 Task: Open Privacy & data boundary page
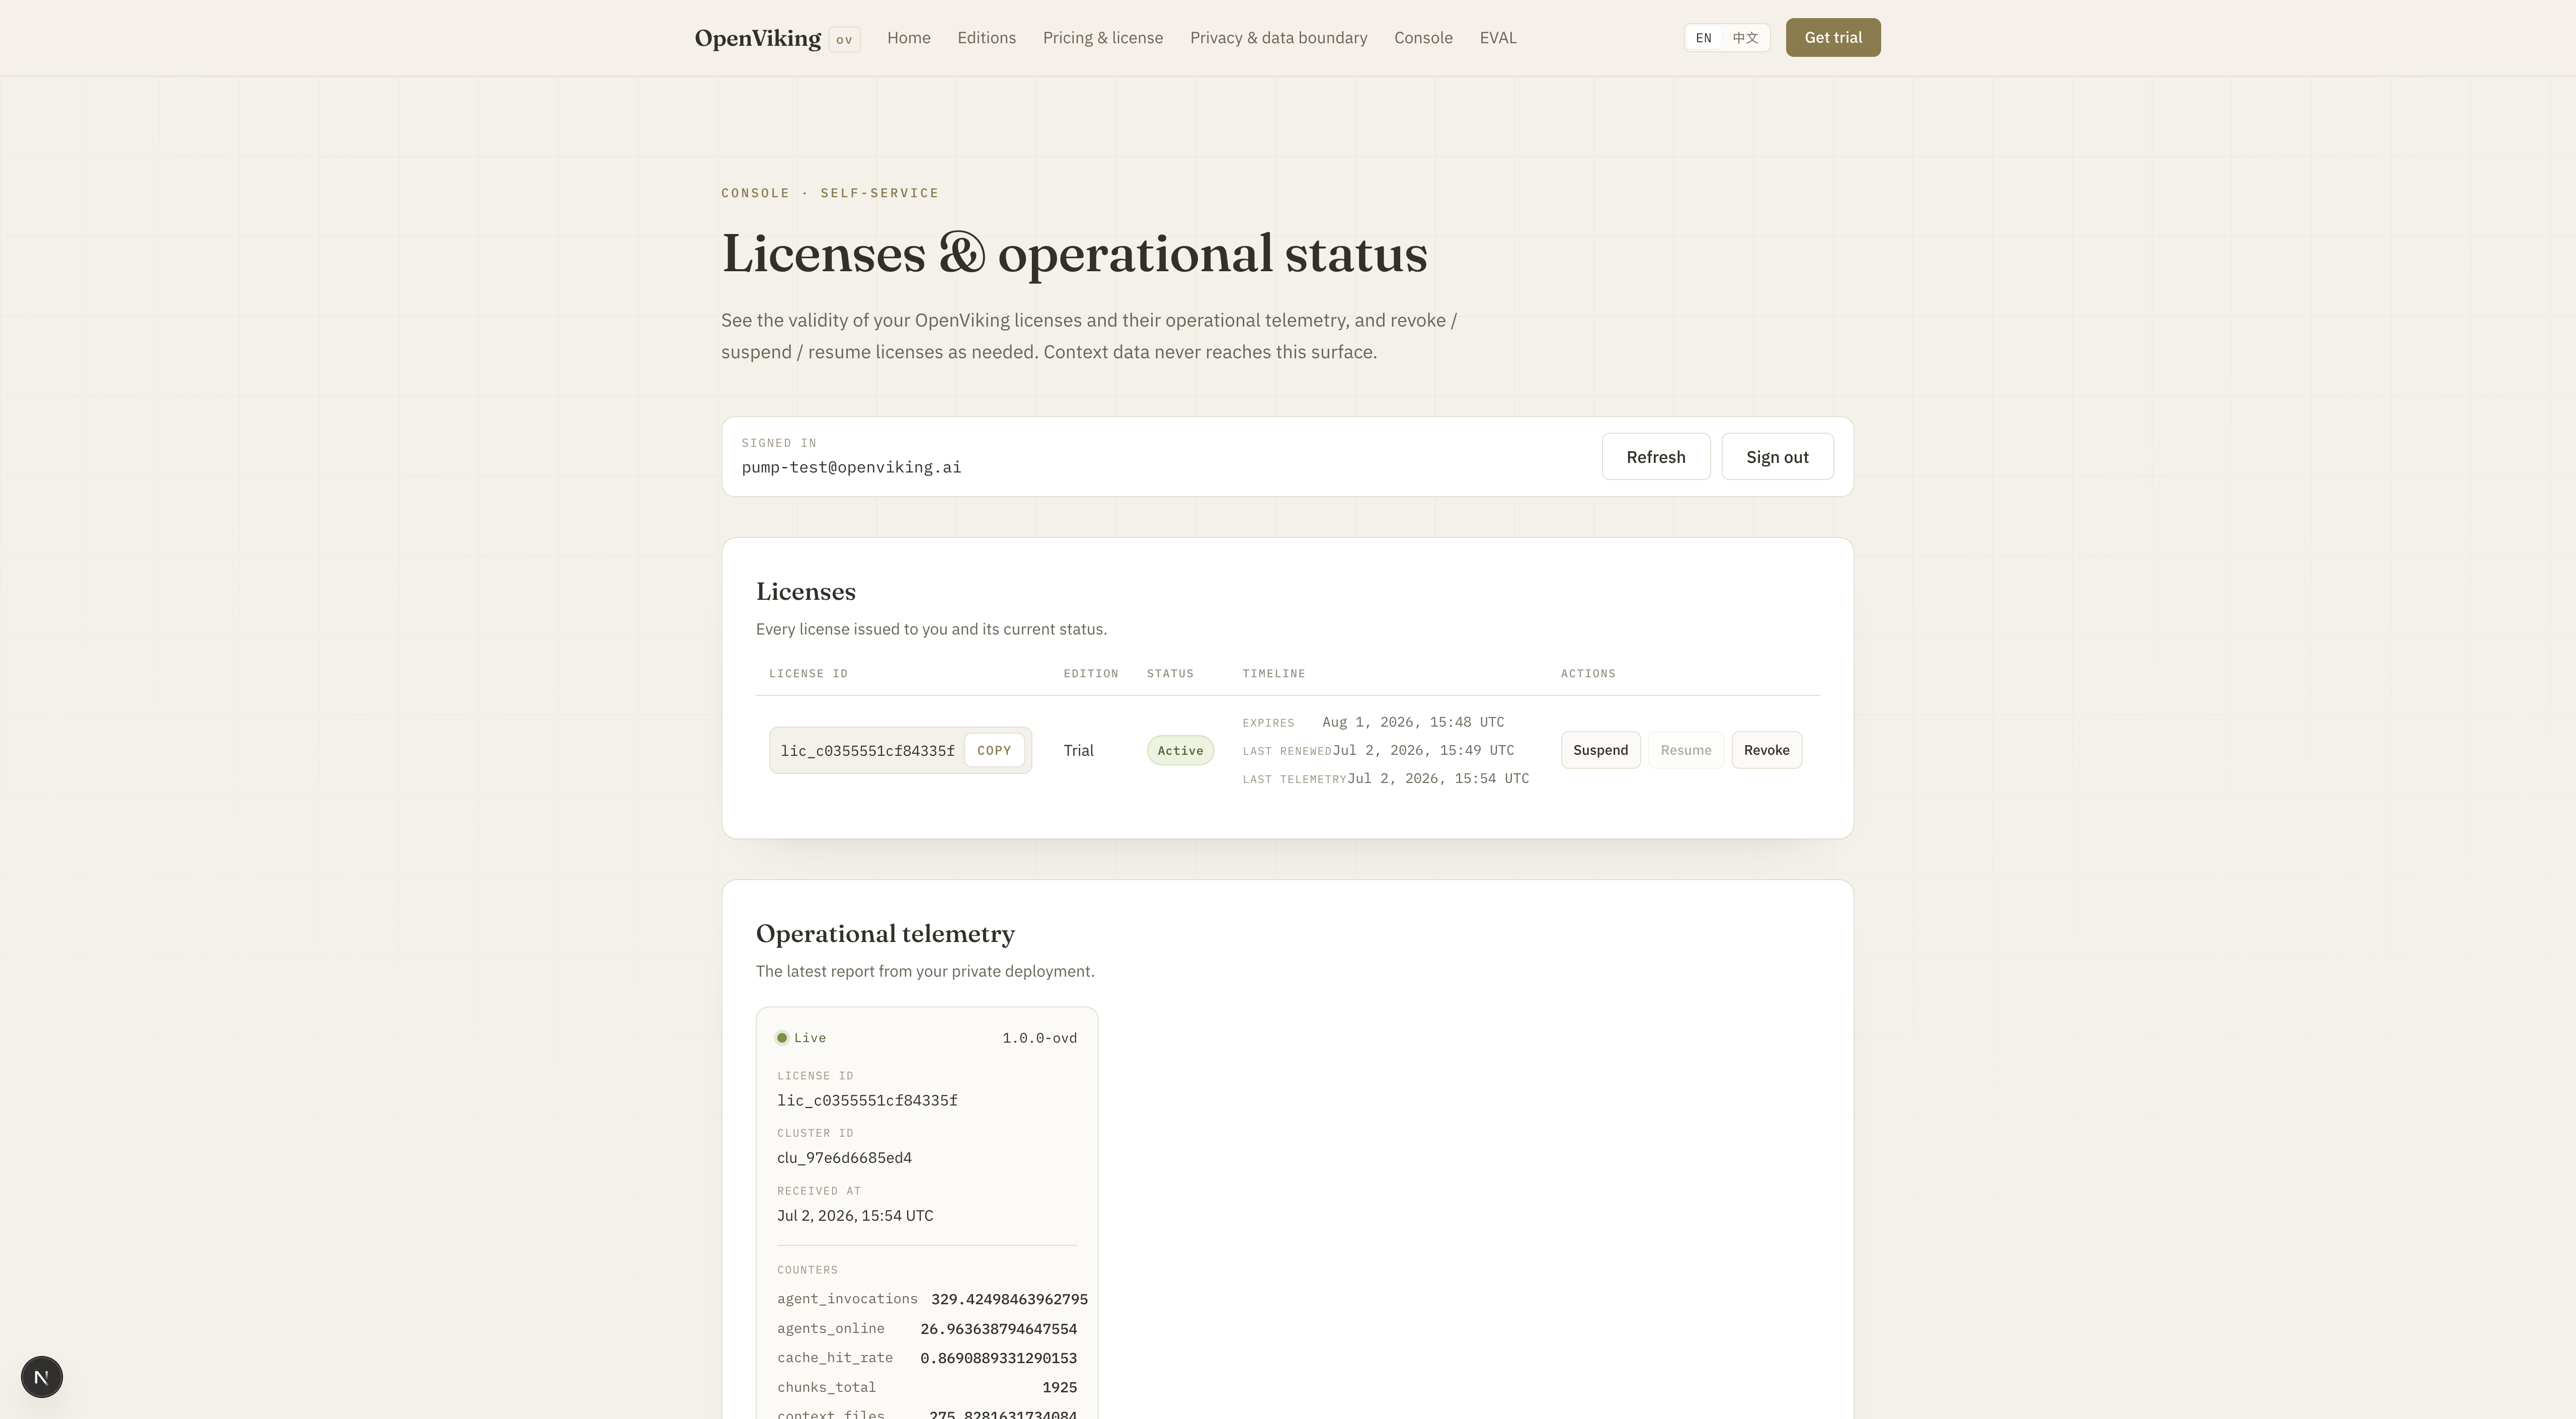pyautogui.click(x=1278, y=38)
